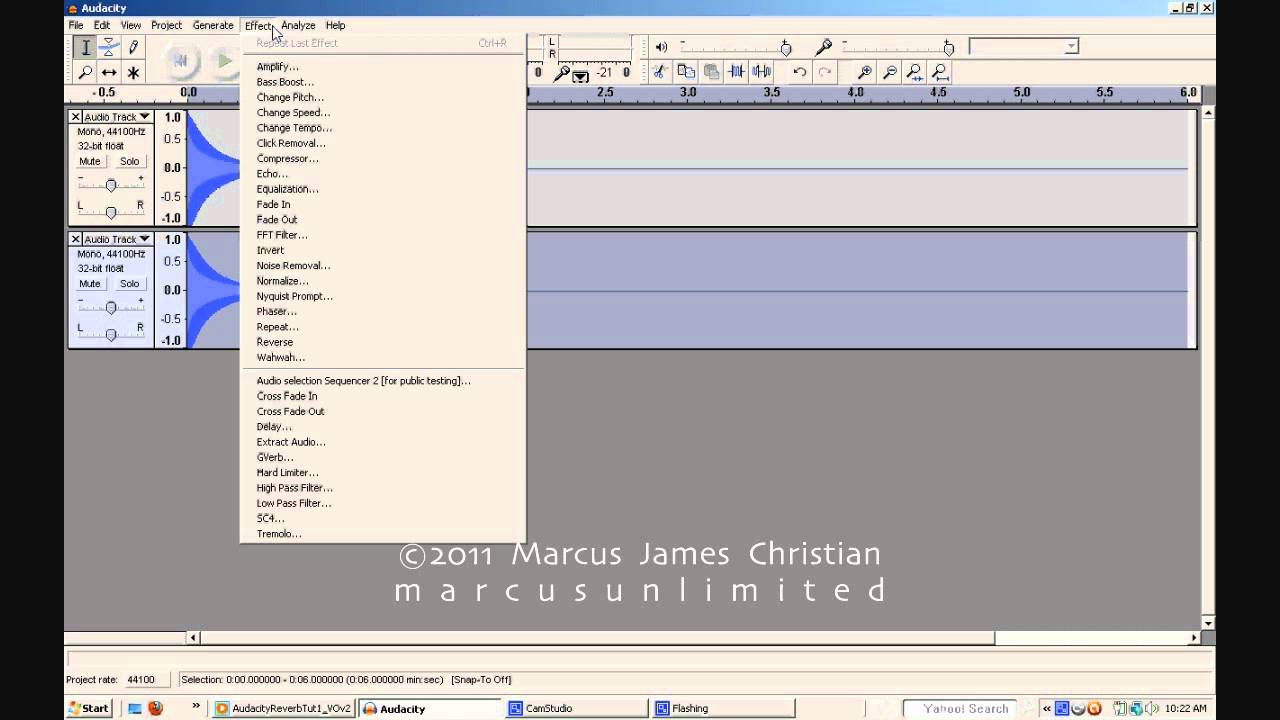Screen dimensions: 1280x720
Task: Open the second Audio Track dropdown menu
Action: coord(117,239)
